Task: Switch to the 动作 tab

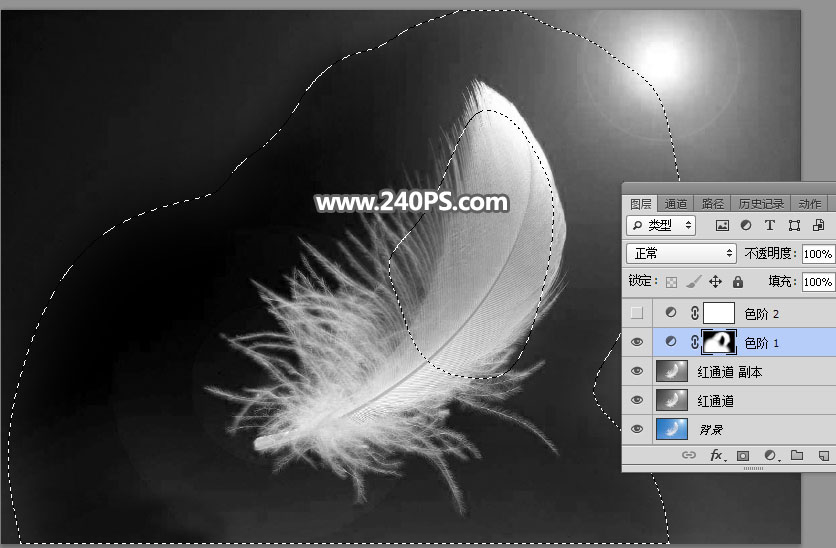Action: click(809, 204)
